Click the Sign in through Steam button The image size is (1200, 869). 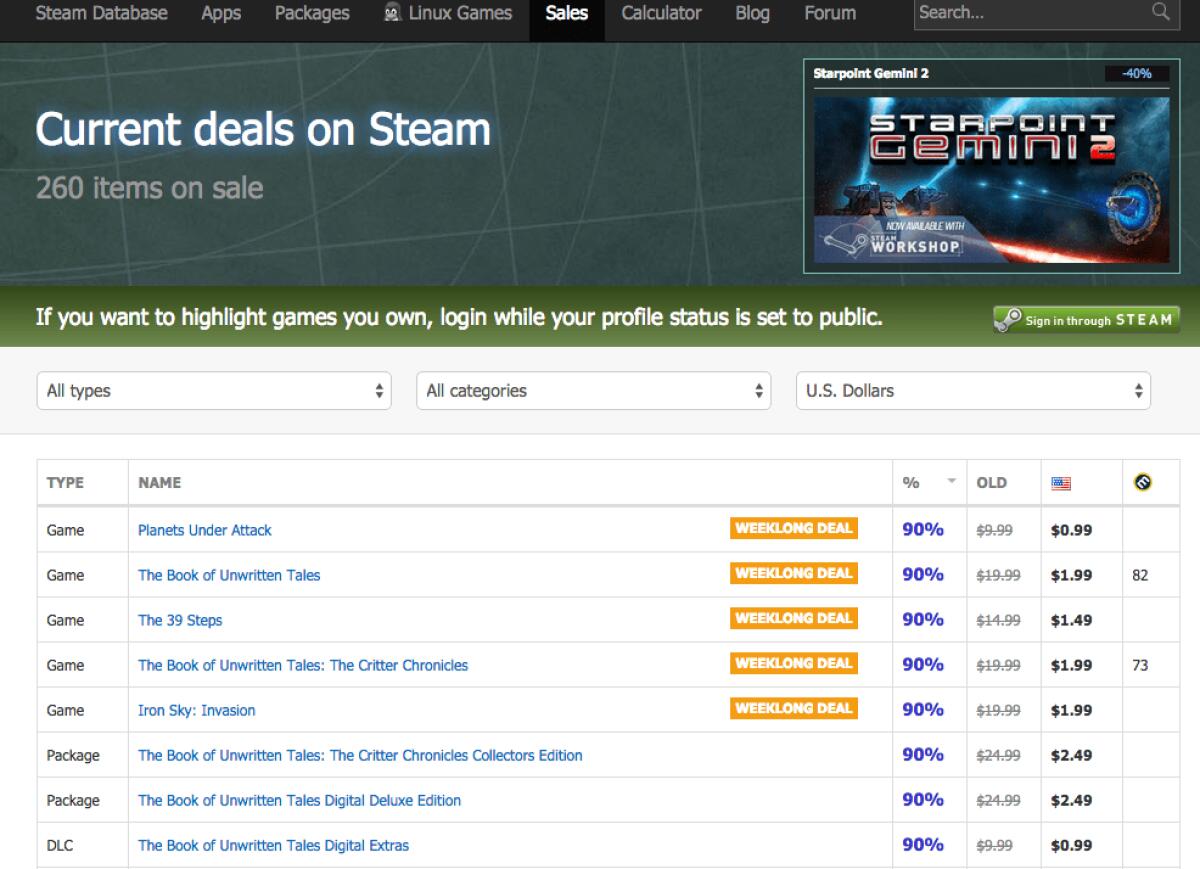click(x=1085, y=320)
